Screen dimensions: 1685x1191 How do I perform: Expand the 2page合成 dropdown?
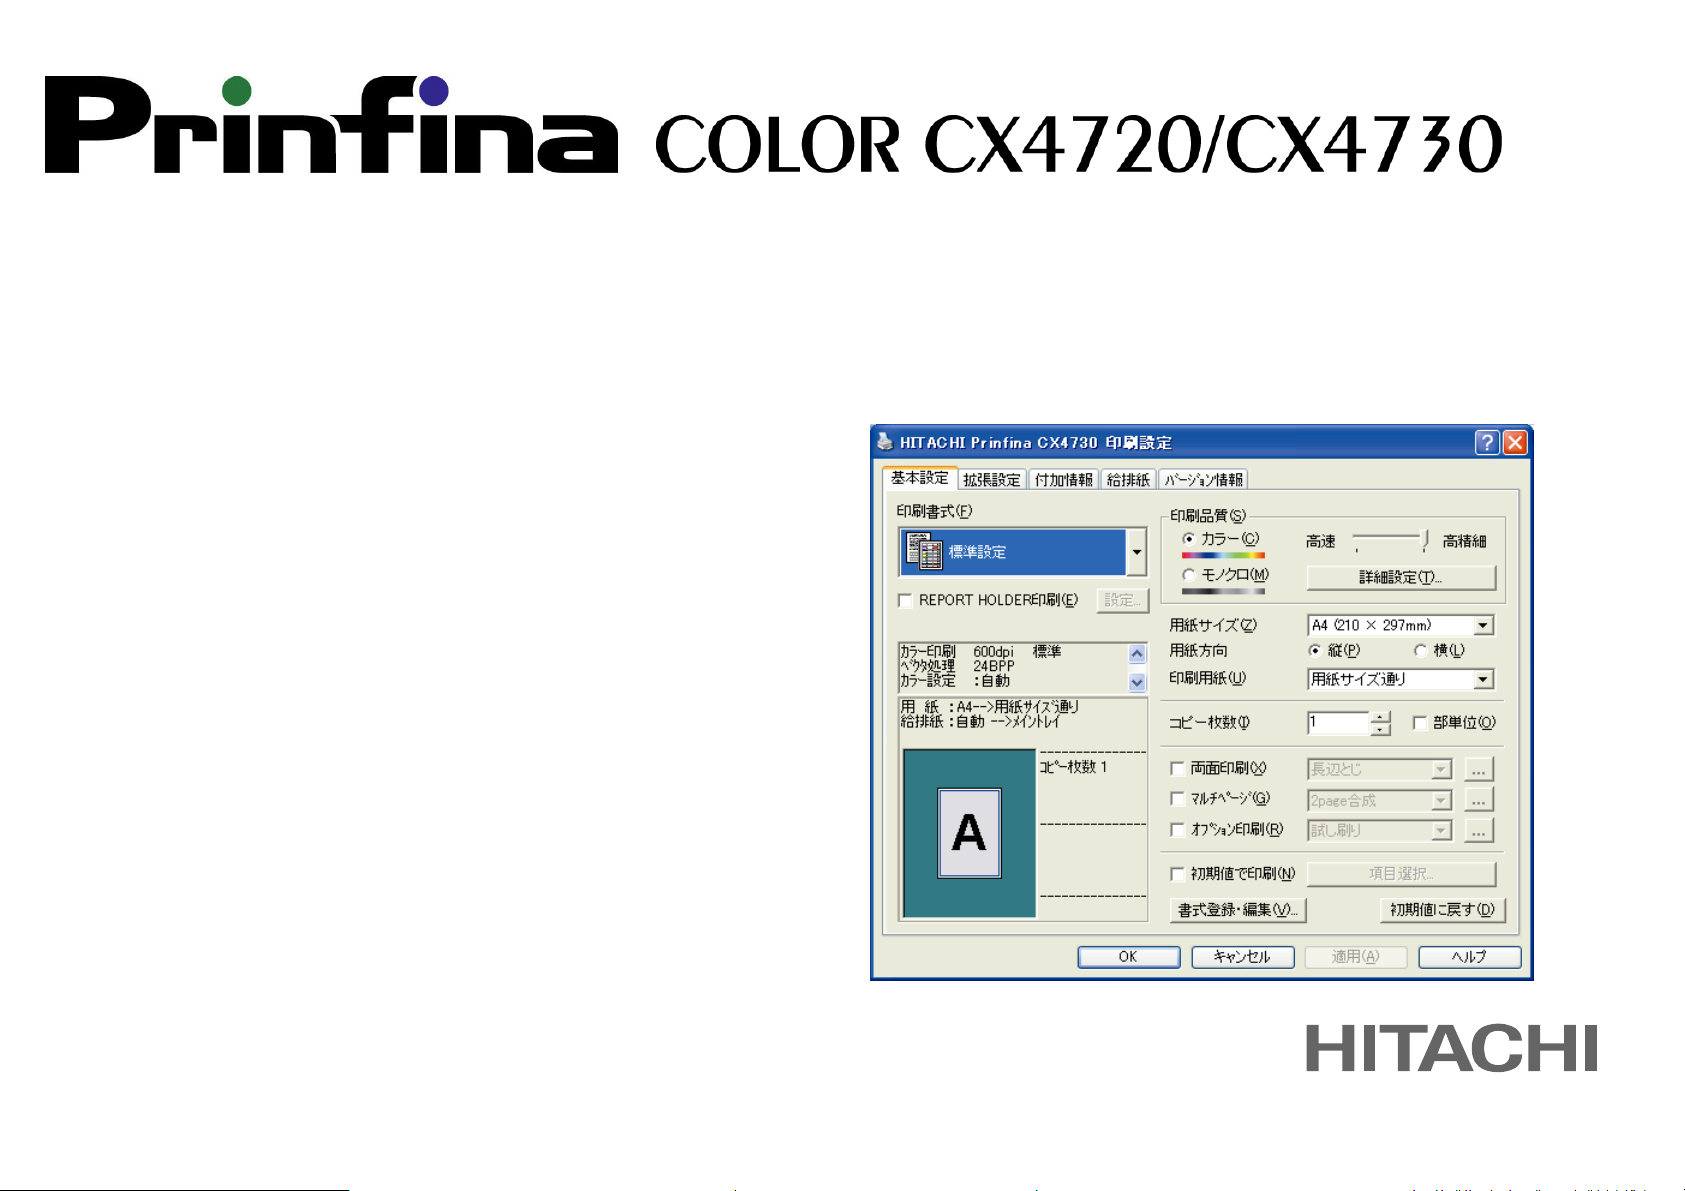[1441, 800]
